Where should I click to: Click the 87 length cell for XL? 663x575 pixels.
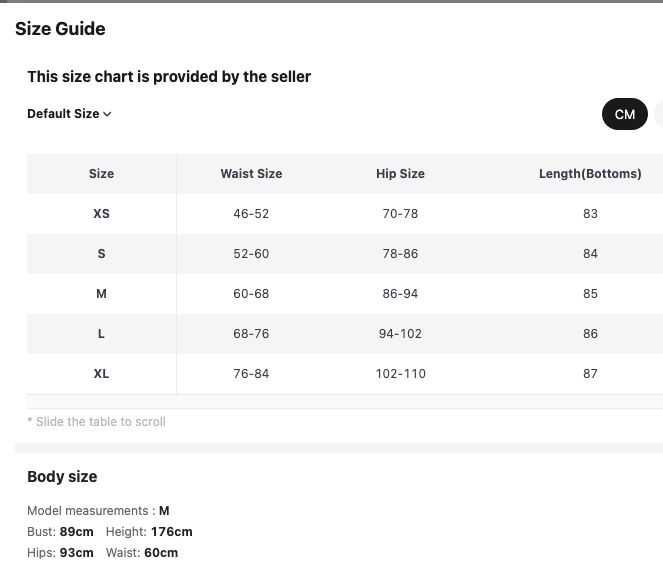(x=590, y=374)
